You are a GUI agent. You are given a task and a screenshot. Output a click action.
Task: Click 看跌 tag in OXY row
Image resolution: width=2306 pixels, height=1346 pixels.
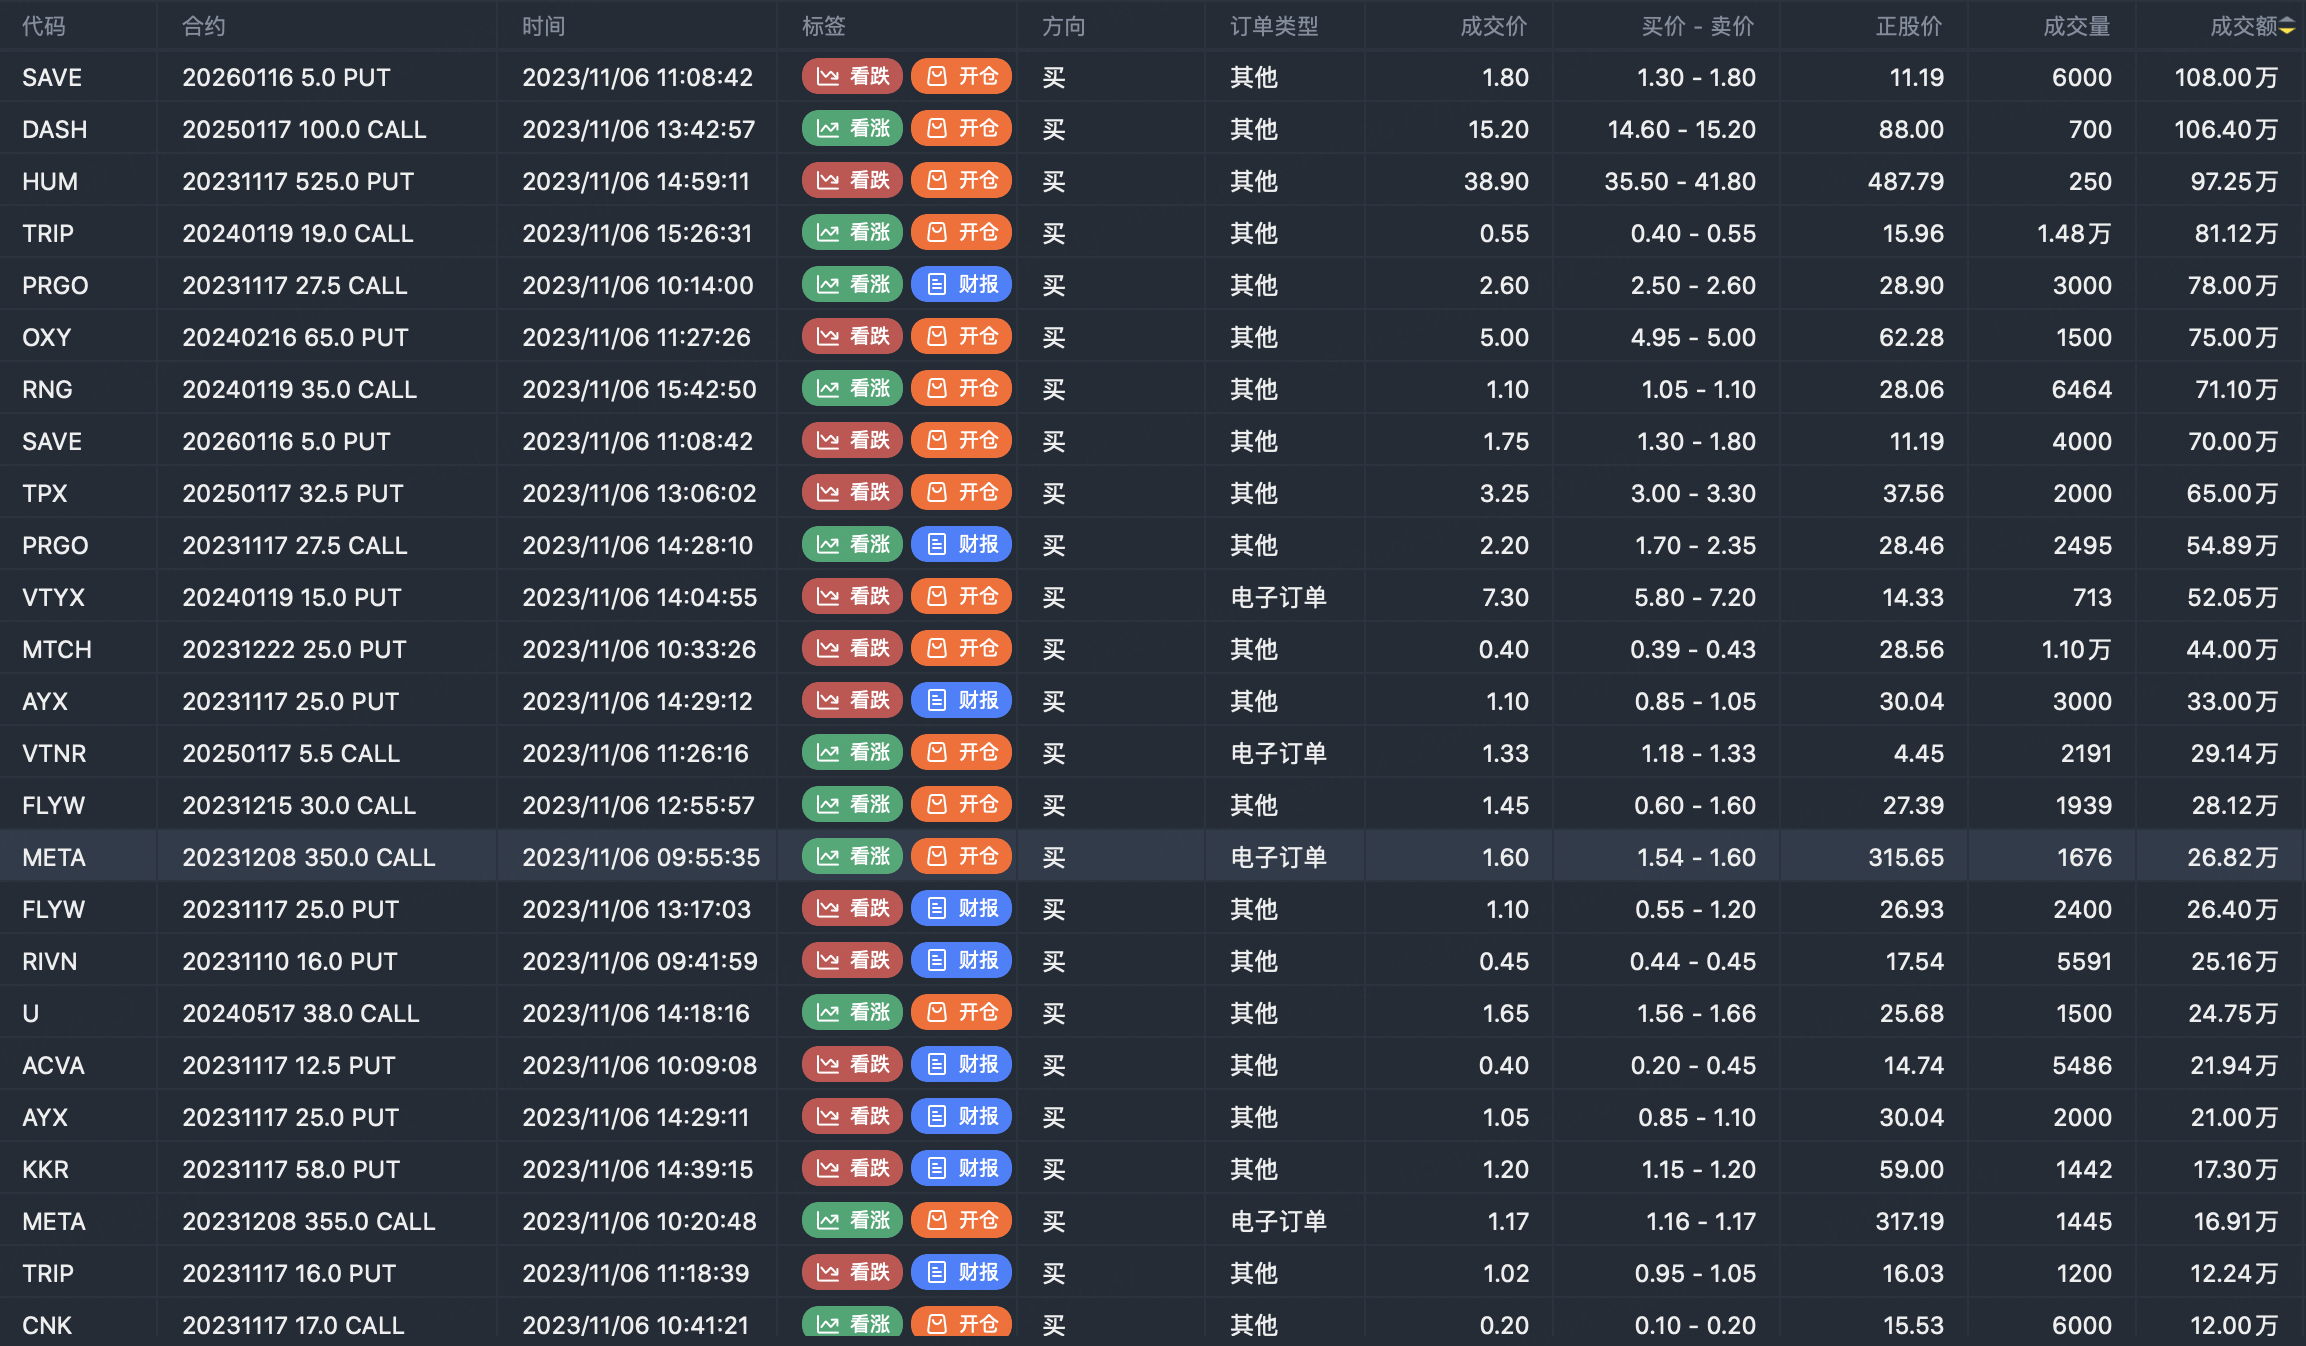(852, 337)
